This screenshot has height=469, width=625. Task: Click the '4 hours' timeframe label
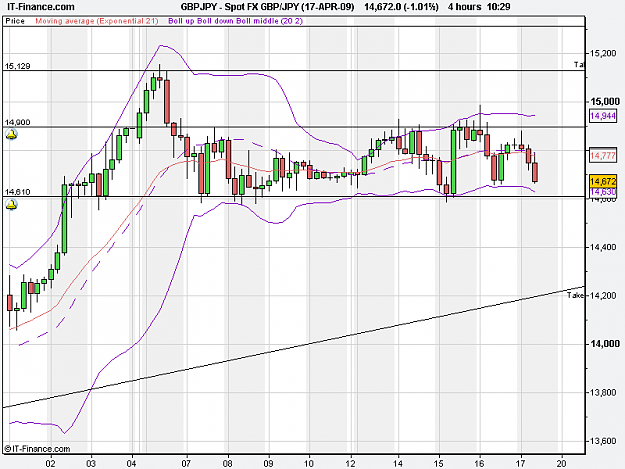(x=464, y=7)
